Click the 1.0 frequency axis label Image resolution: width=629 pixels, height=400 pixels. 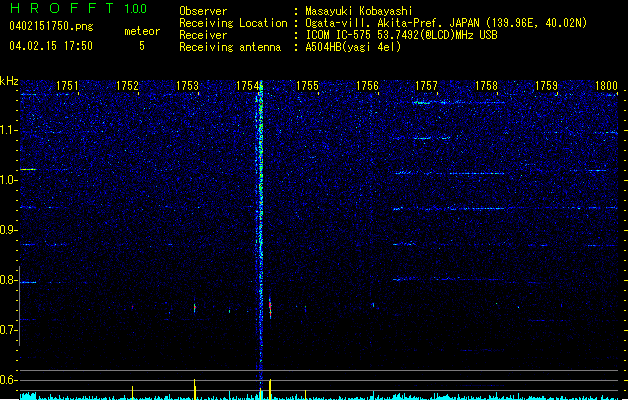pos(7,180)
